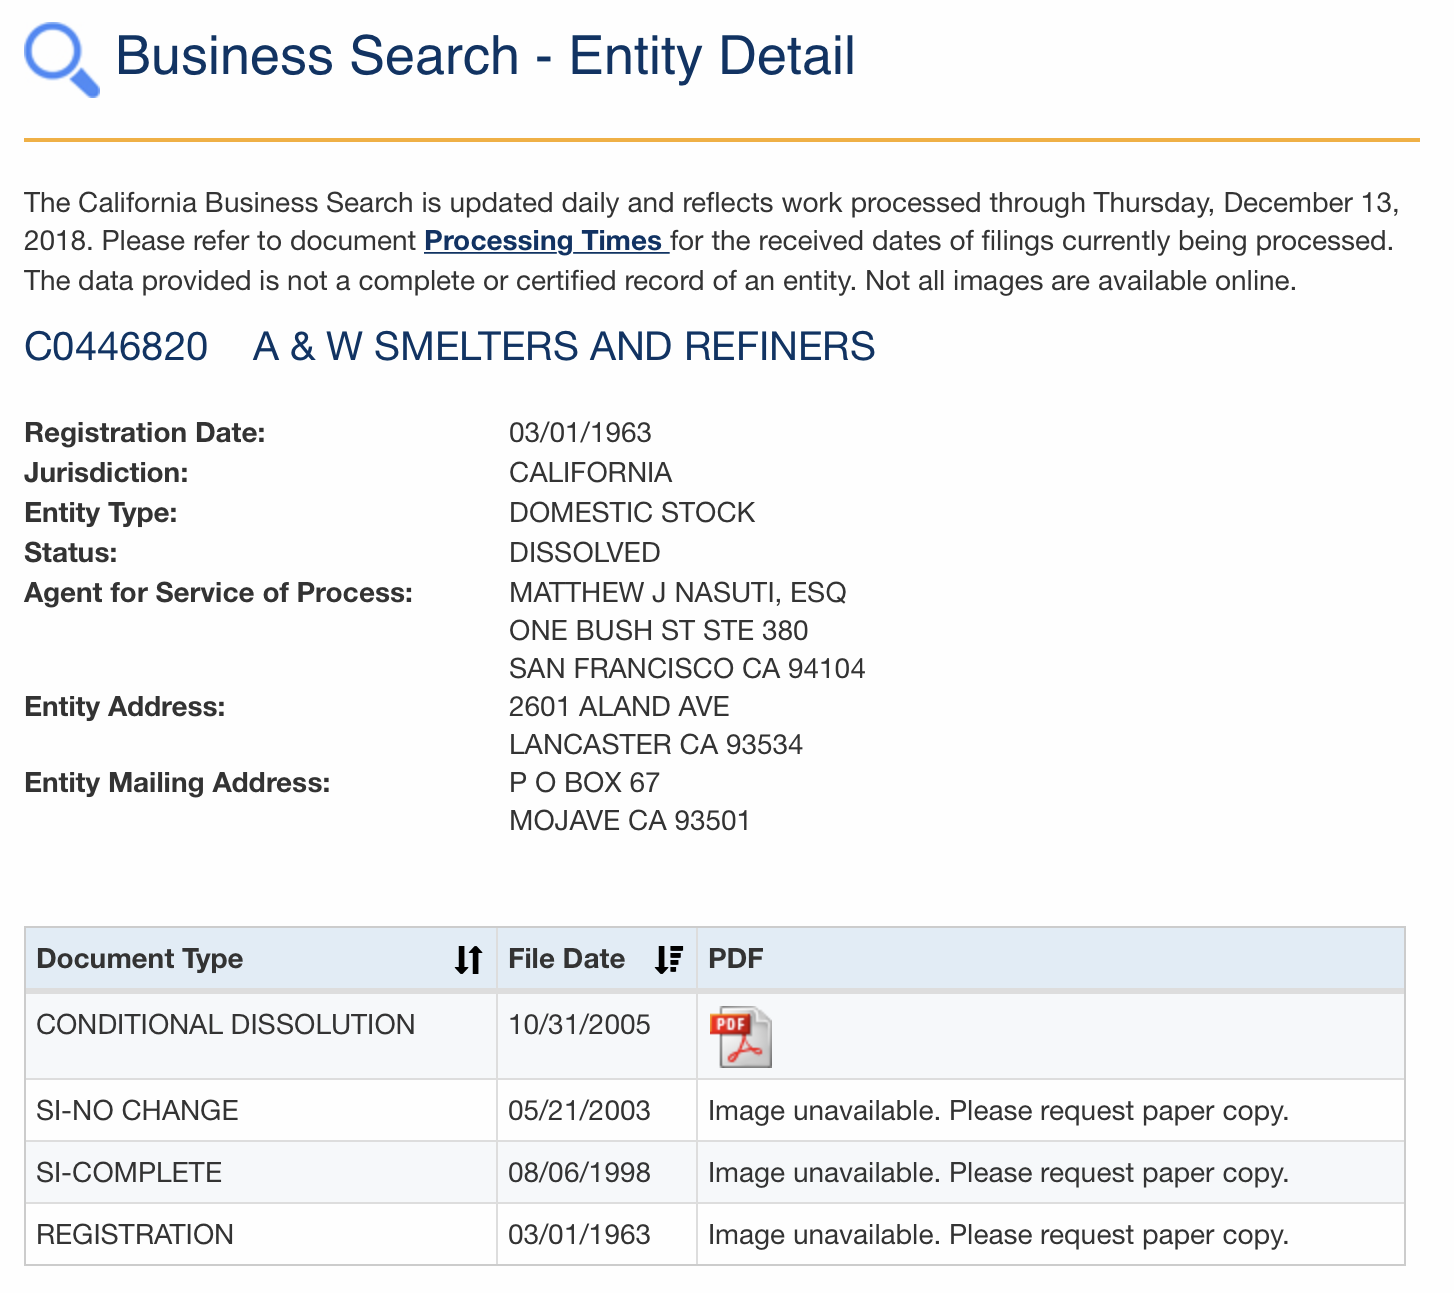Click the PDF column header
This screenshot has width=1454, height=1293.
tap(735, 959)
